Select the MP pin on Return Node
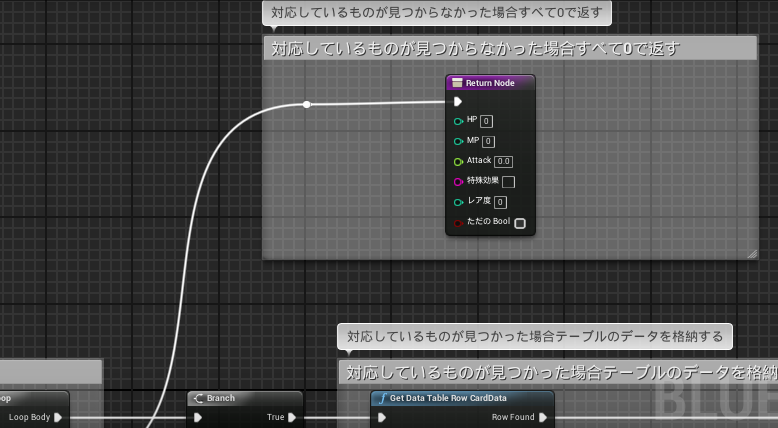 (458, 141)
